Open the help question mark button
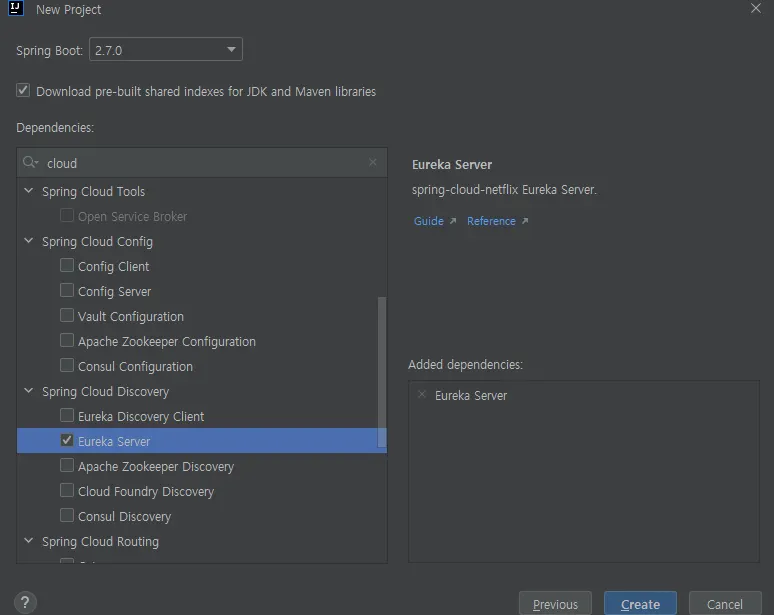This screenshot has width=774, height=615. tap(27, 602)
